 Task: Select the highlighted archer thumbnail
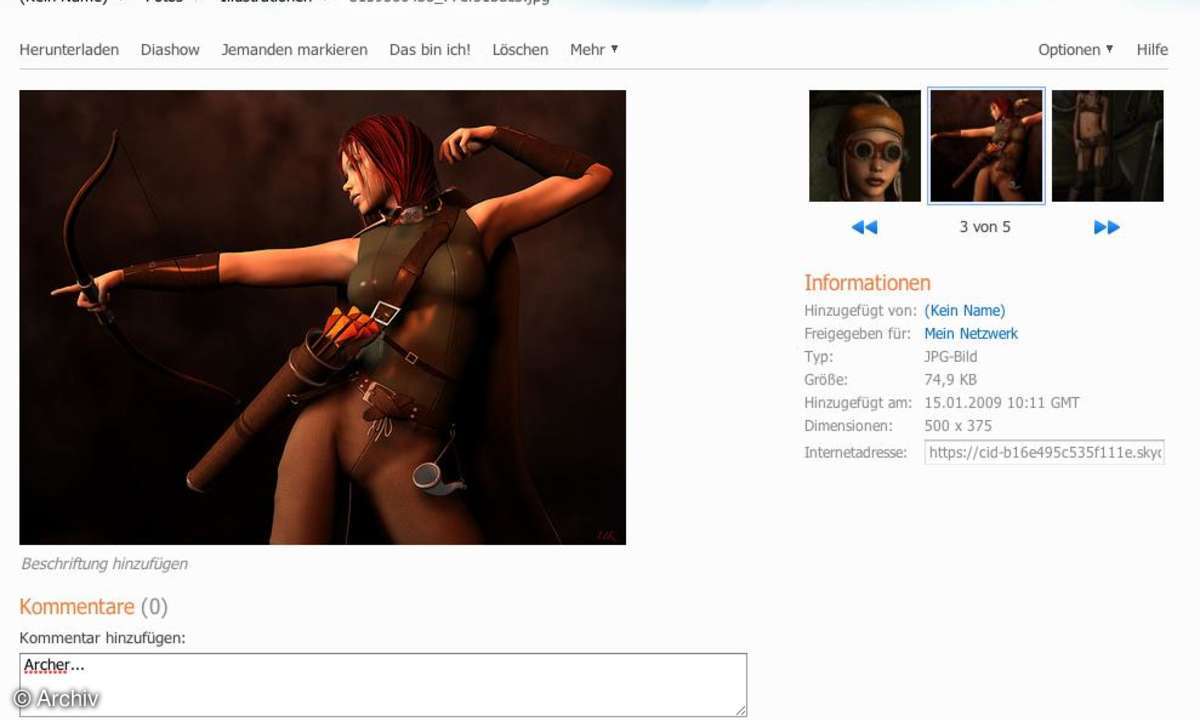pyautogui.click(x=986, y=146)
